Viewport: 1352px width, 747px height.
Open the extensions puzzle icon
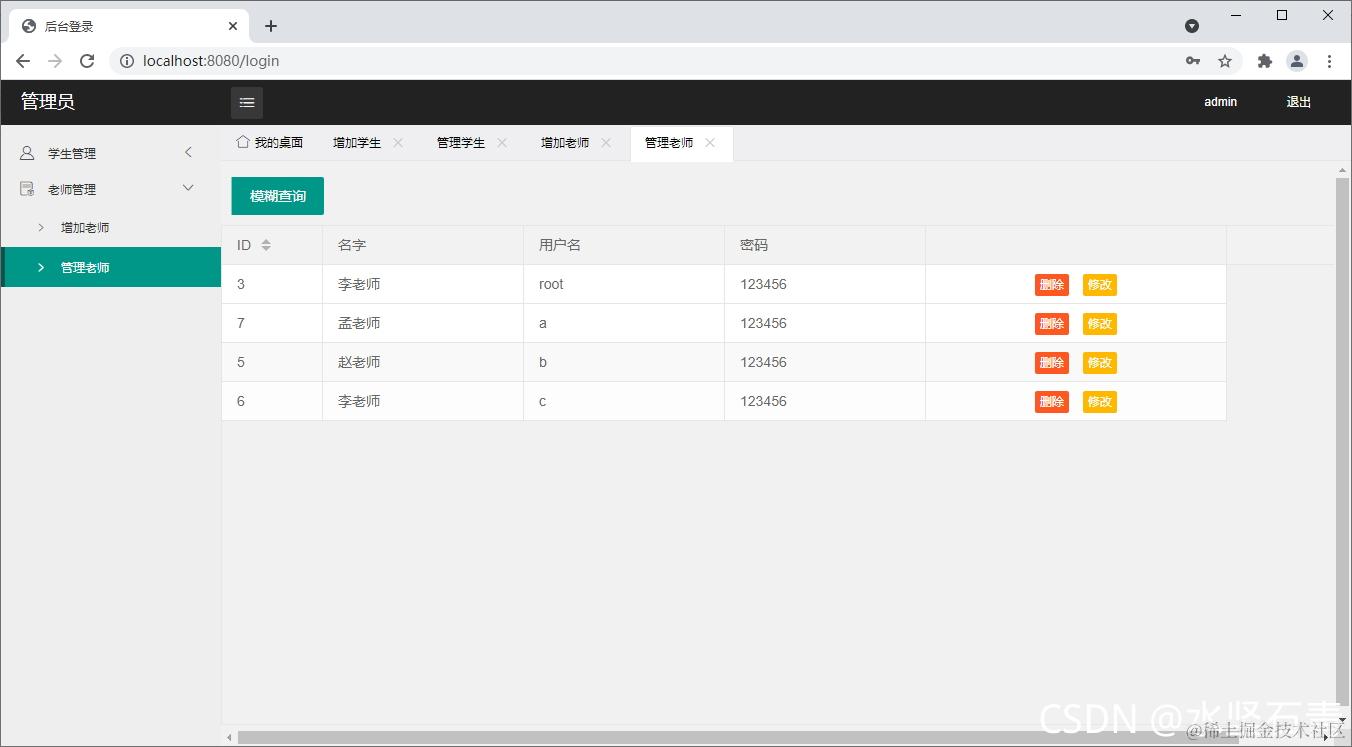pos(1265,61)
